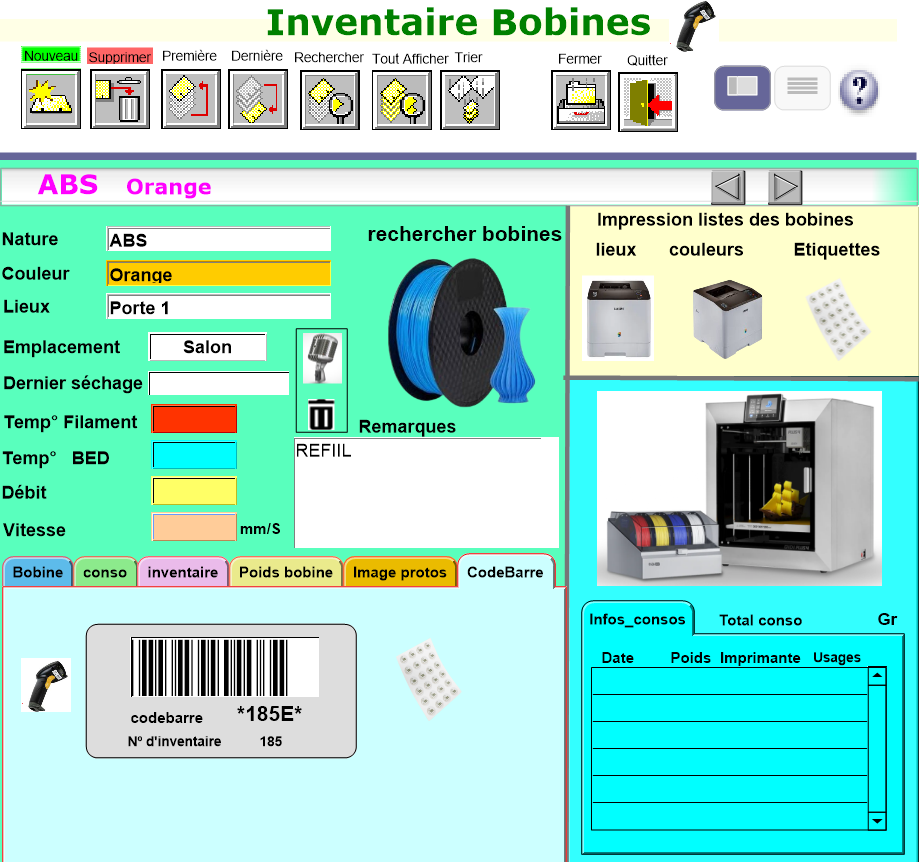919x862 pixels.
Task: Open the conso tab
Action: [105, 572]
